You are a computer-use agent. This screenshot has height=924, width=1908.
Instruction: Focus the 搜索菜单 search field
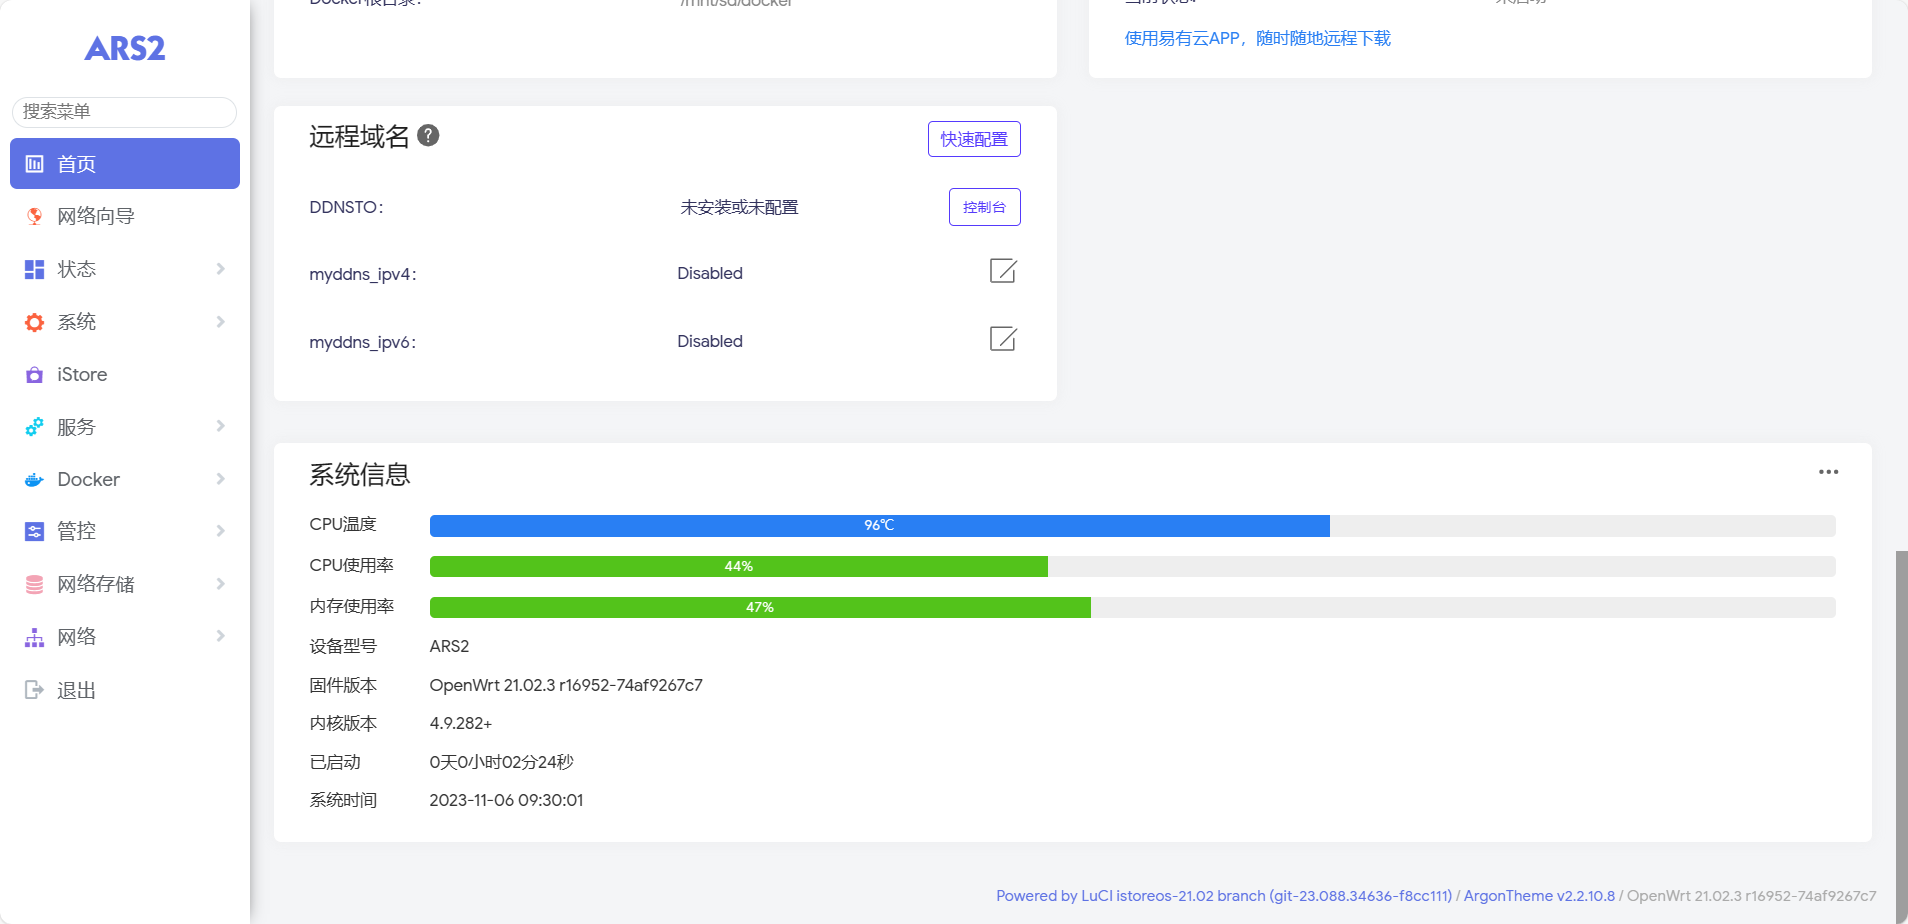[124, 112]
